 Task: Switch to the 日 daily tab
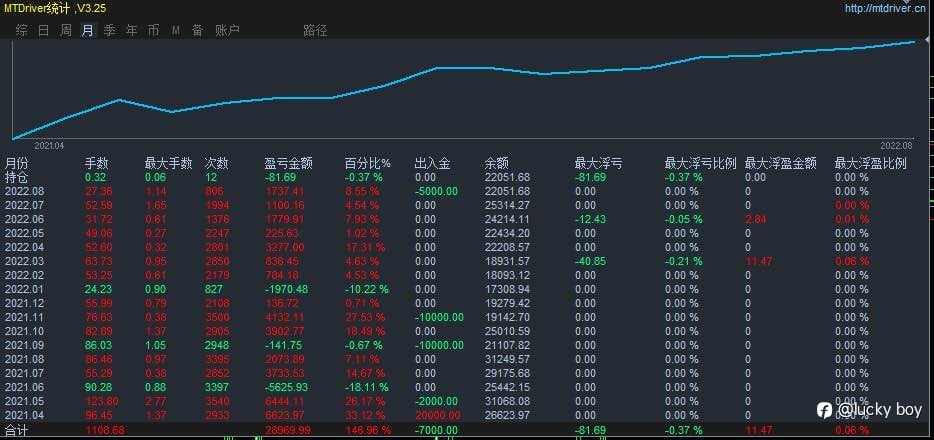pos(43,30)
